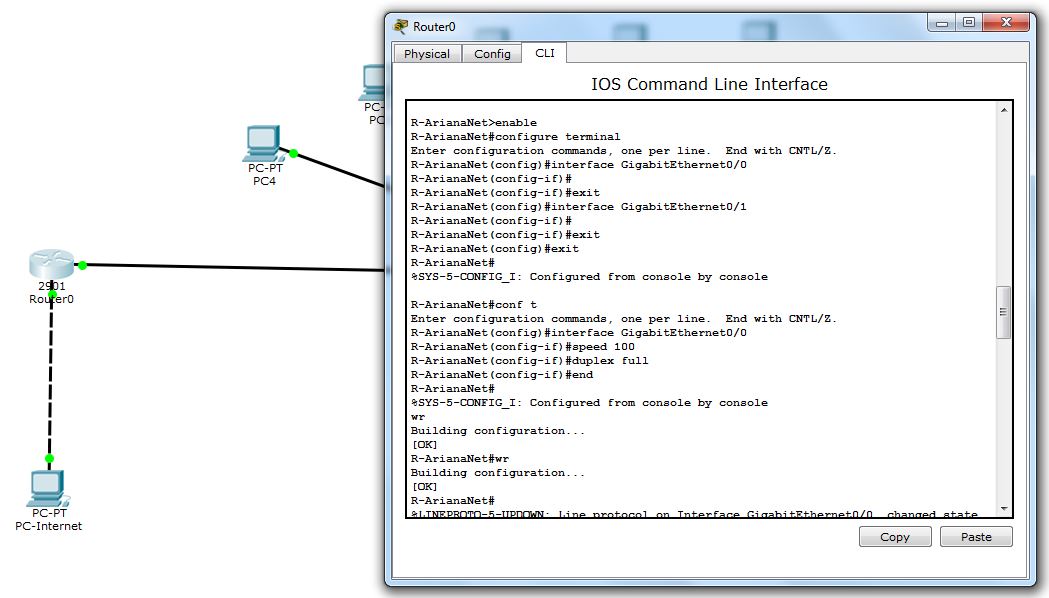Screen dimensions: 1049x598
Task: Select the CLI tab
Action: (545, 53)
